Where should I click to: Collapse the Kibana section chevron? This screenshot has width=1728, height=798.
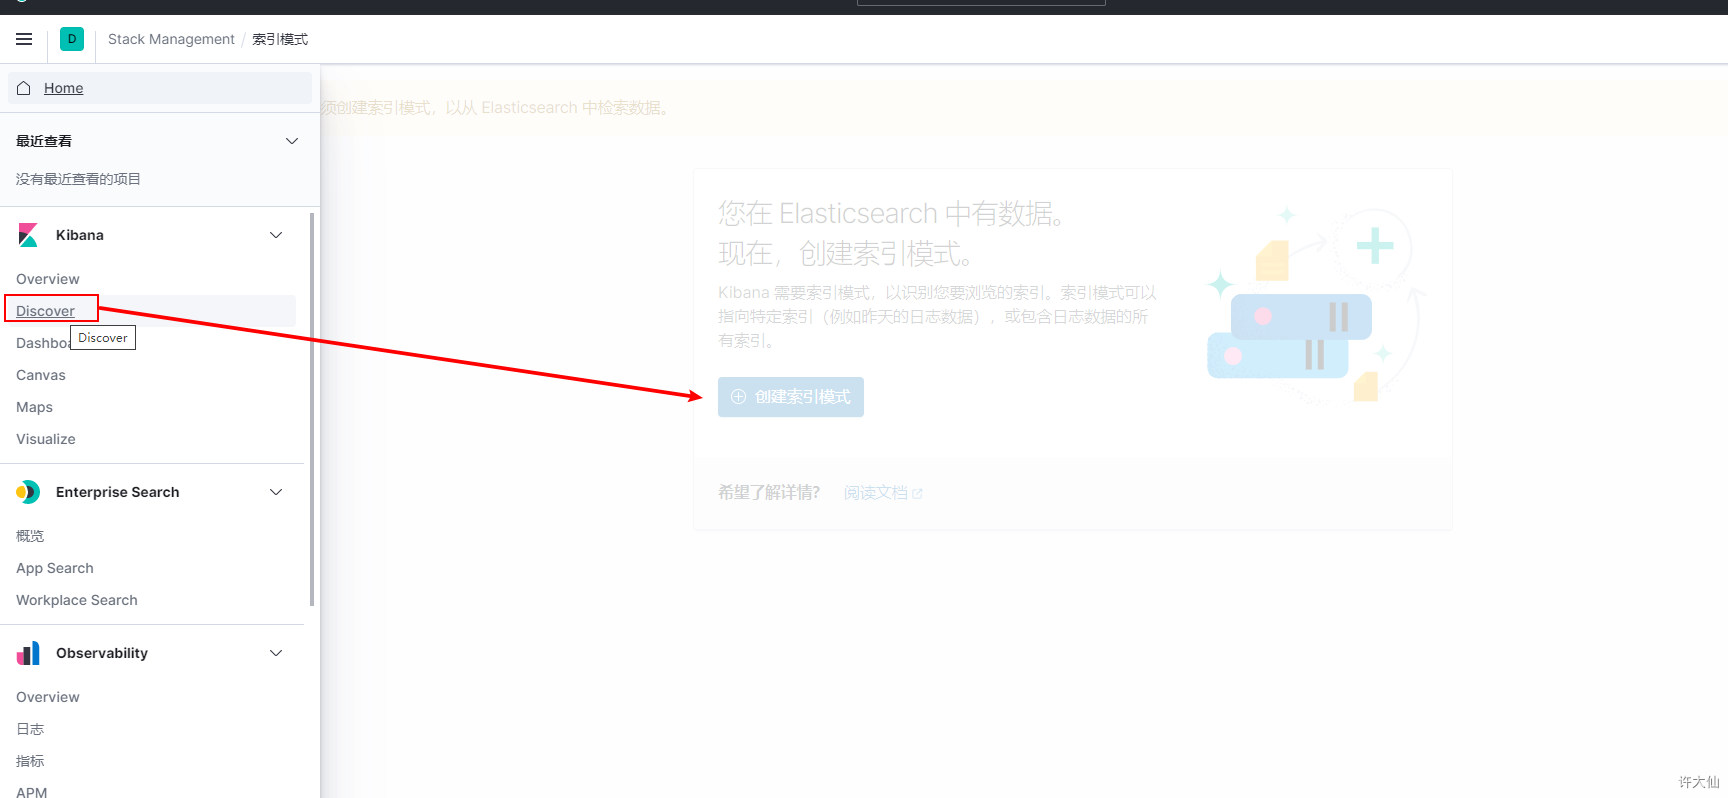point(276,235)
